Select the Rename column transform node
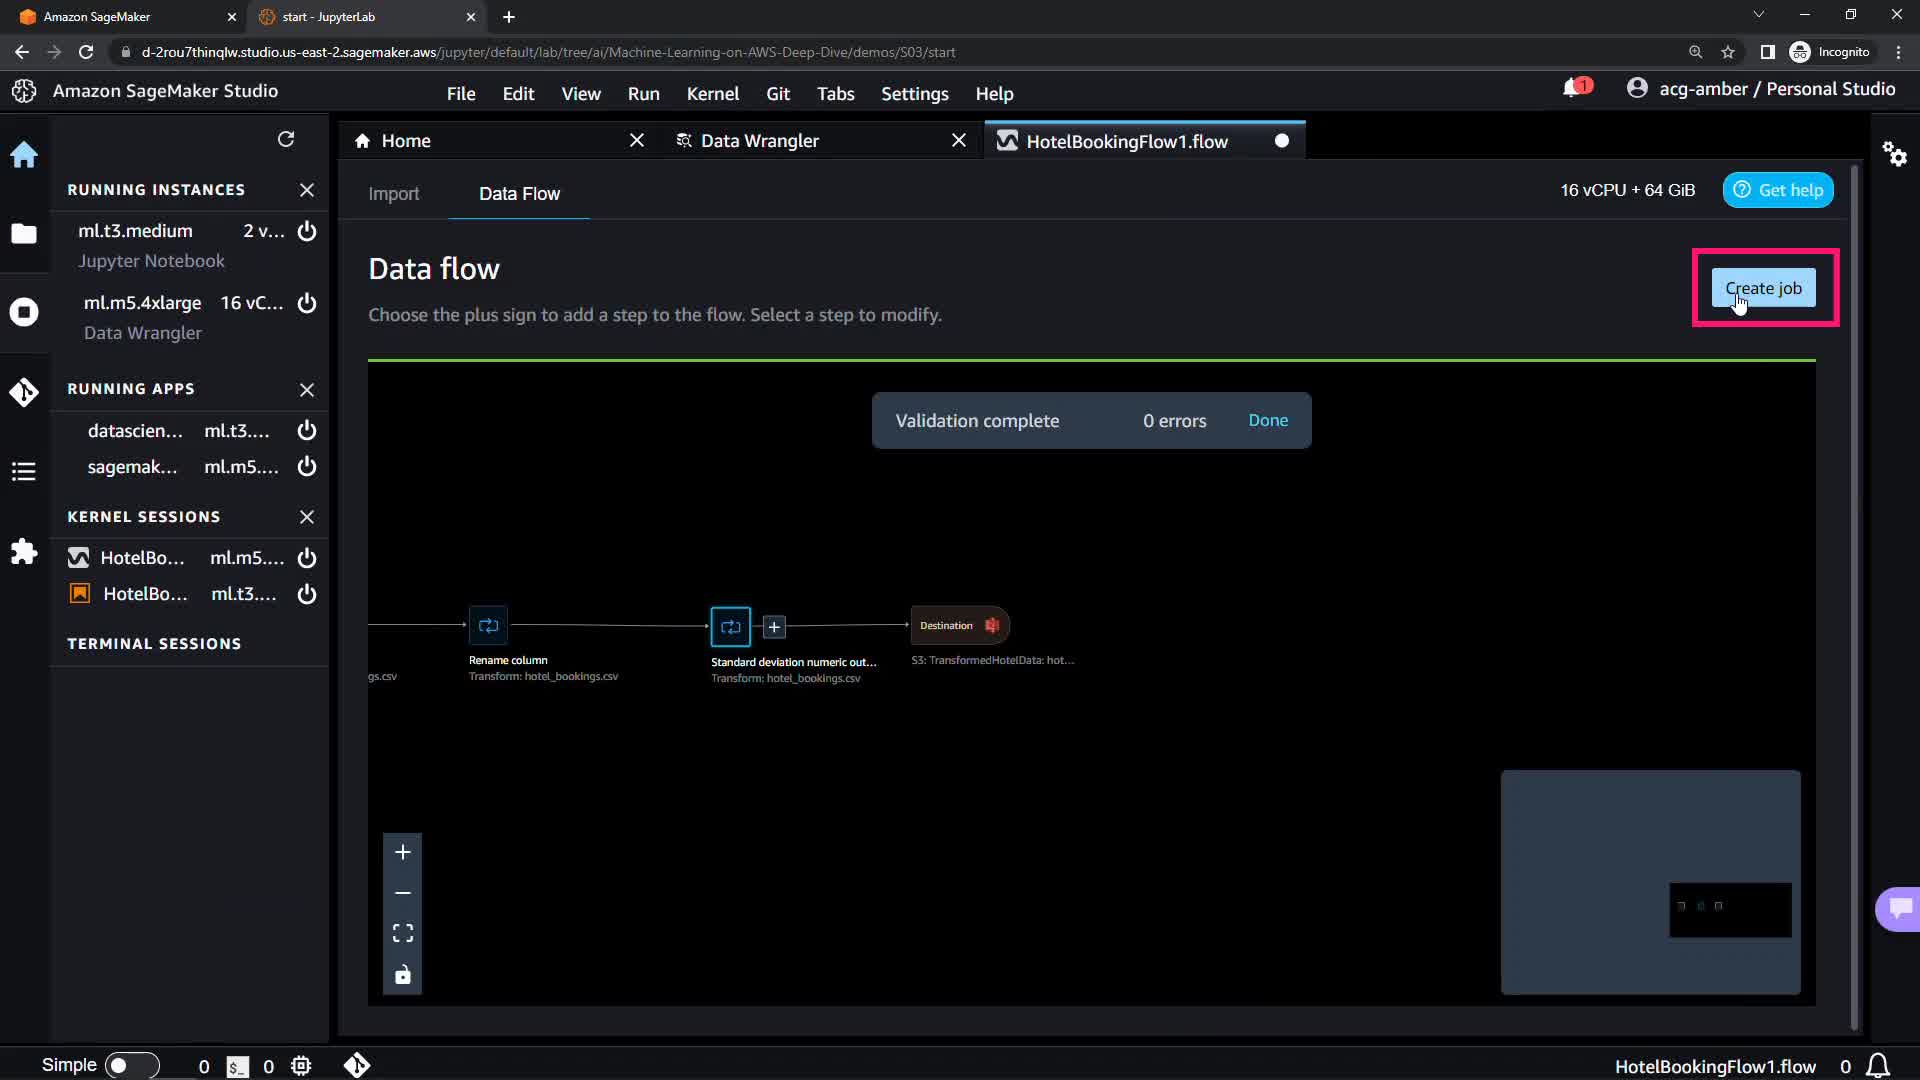 (x=488, y=626)
